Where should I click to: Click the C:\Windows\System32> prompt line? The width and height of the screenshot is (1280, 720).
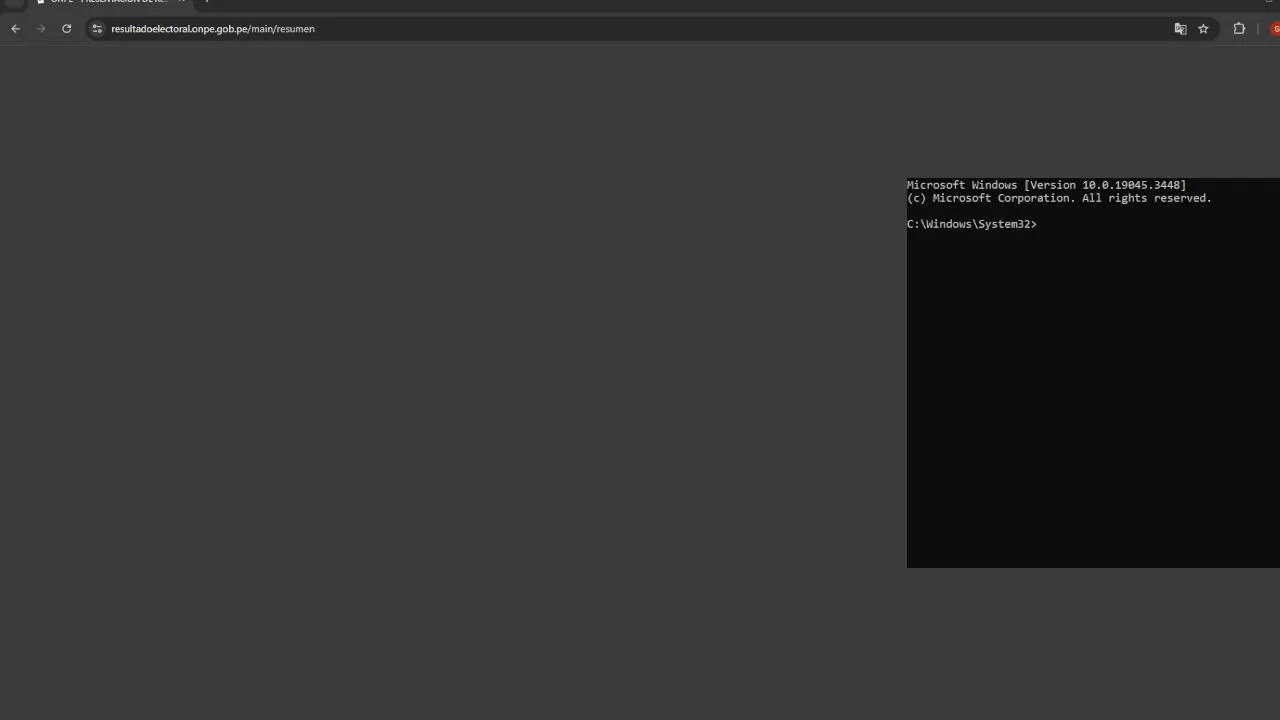pyautogui.click(x=972, y=224)
